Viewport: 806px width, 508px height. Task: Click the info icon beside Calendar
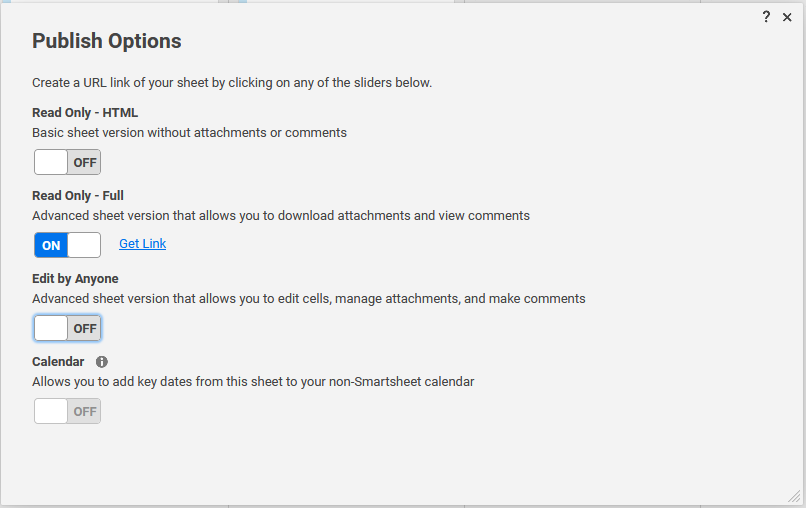tap(102, 362)
